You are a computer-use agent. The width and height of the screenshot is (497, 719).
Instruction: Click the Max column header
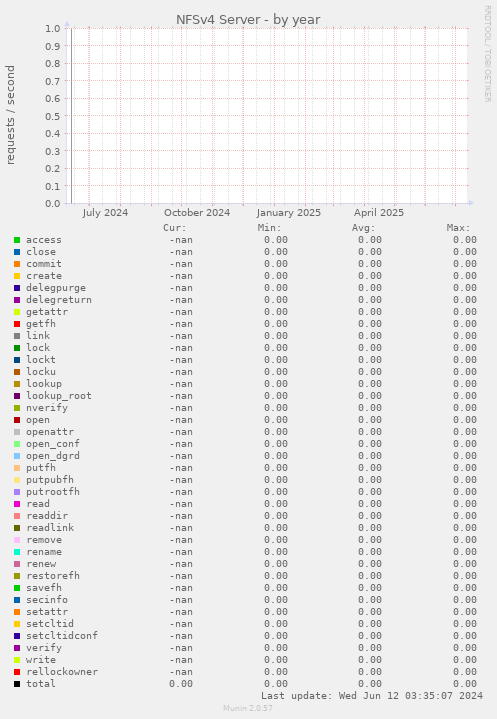(x=458, y=228)
